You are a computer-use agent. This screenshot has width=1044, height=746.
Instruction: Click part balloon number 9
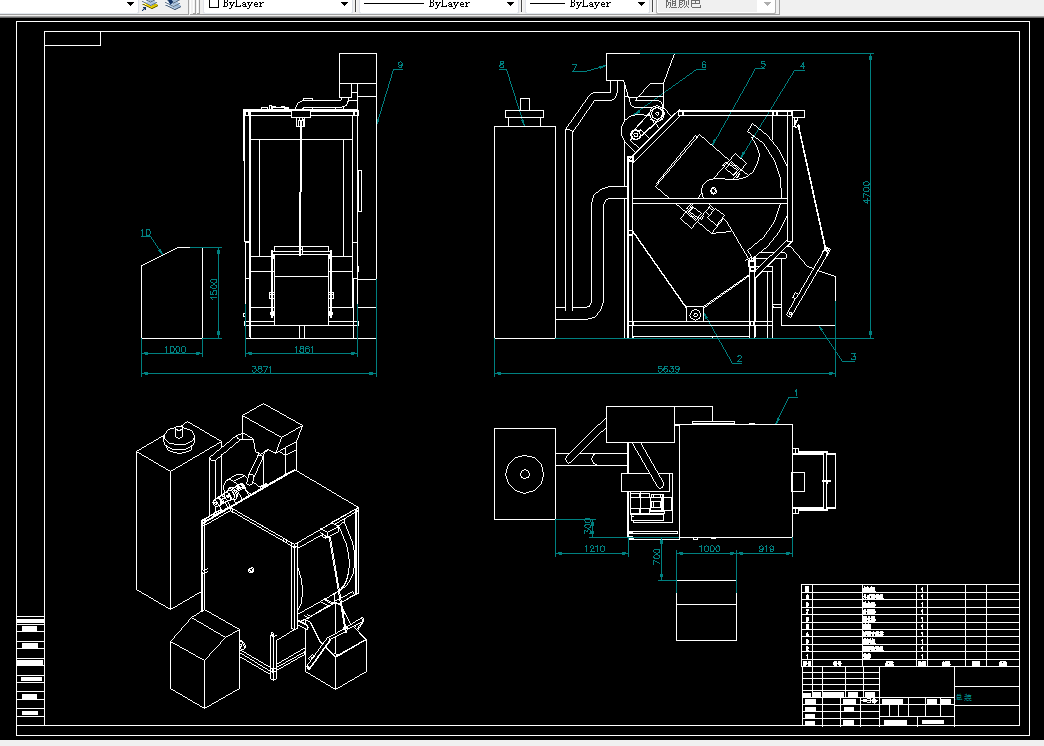400,65
